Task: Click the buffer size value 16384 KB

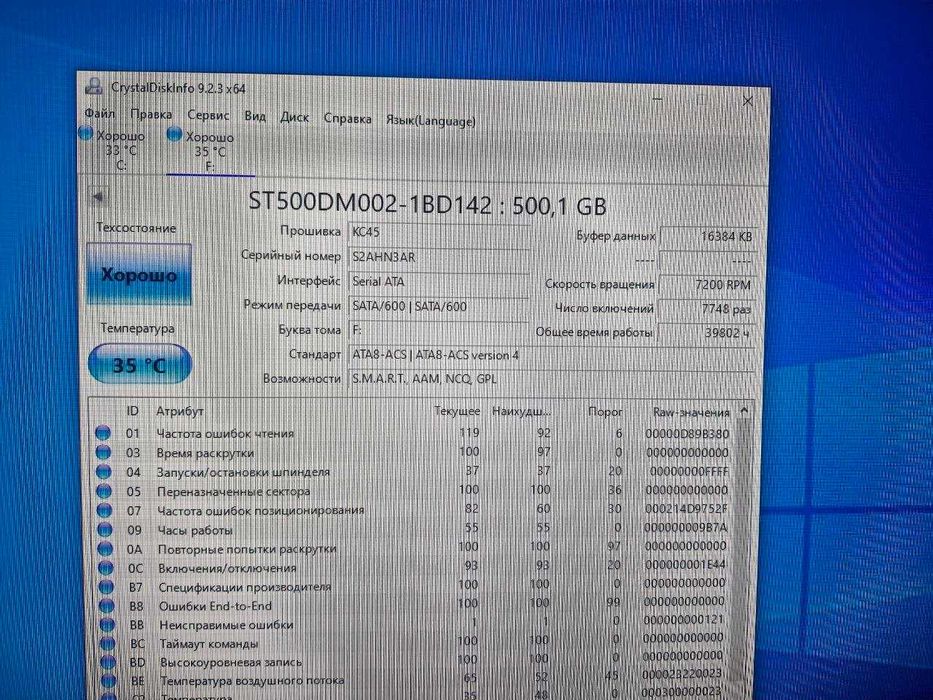Action: [707, 236]
